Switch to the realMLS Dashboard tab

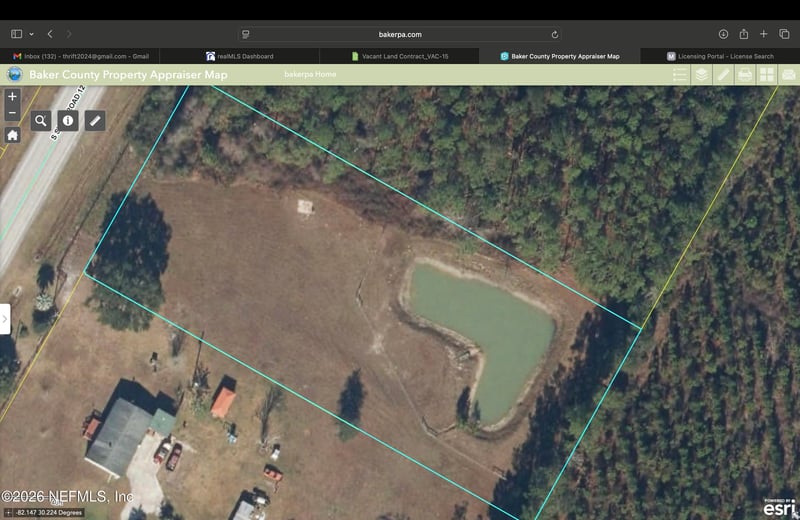240,56
